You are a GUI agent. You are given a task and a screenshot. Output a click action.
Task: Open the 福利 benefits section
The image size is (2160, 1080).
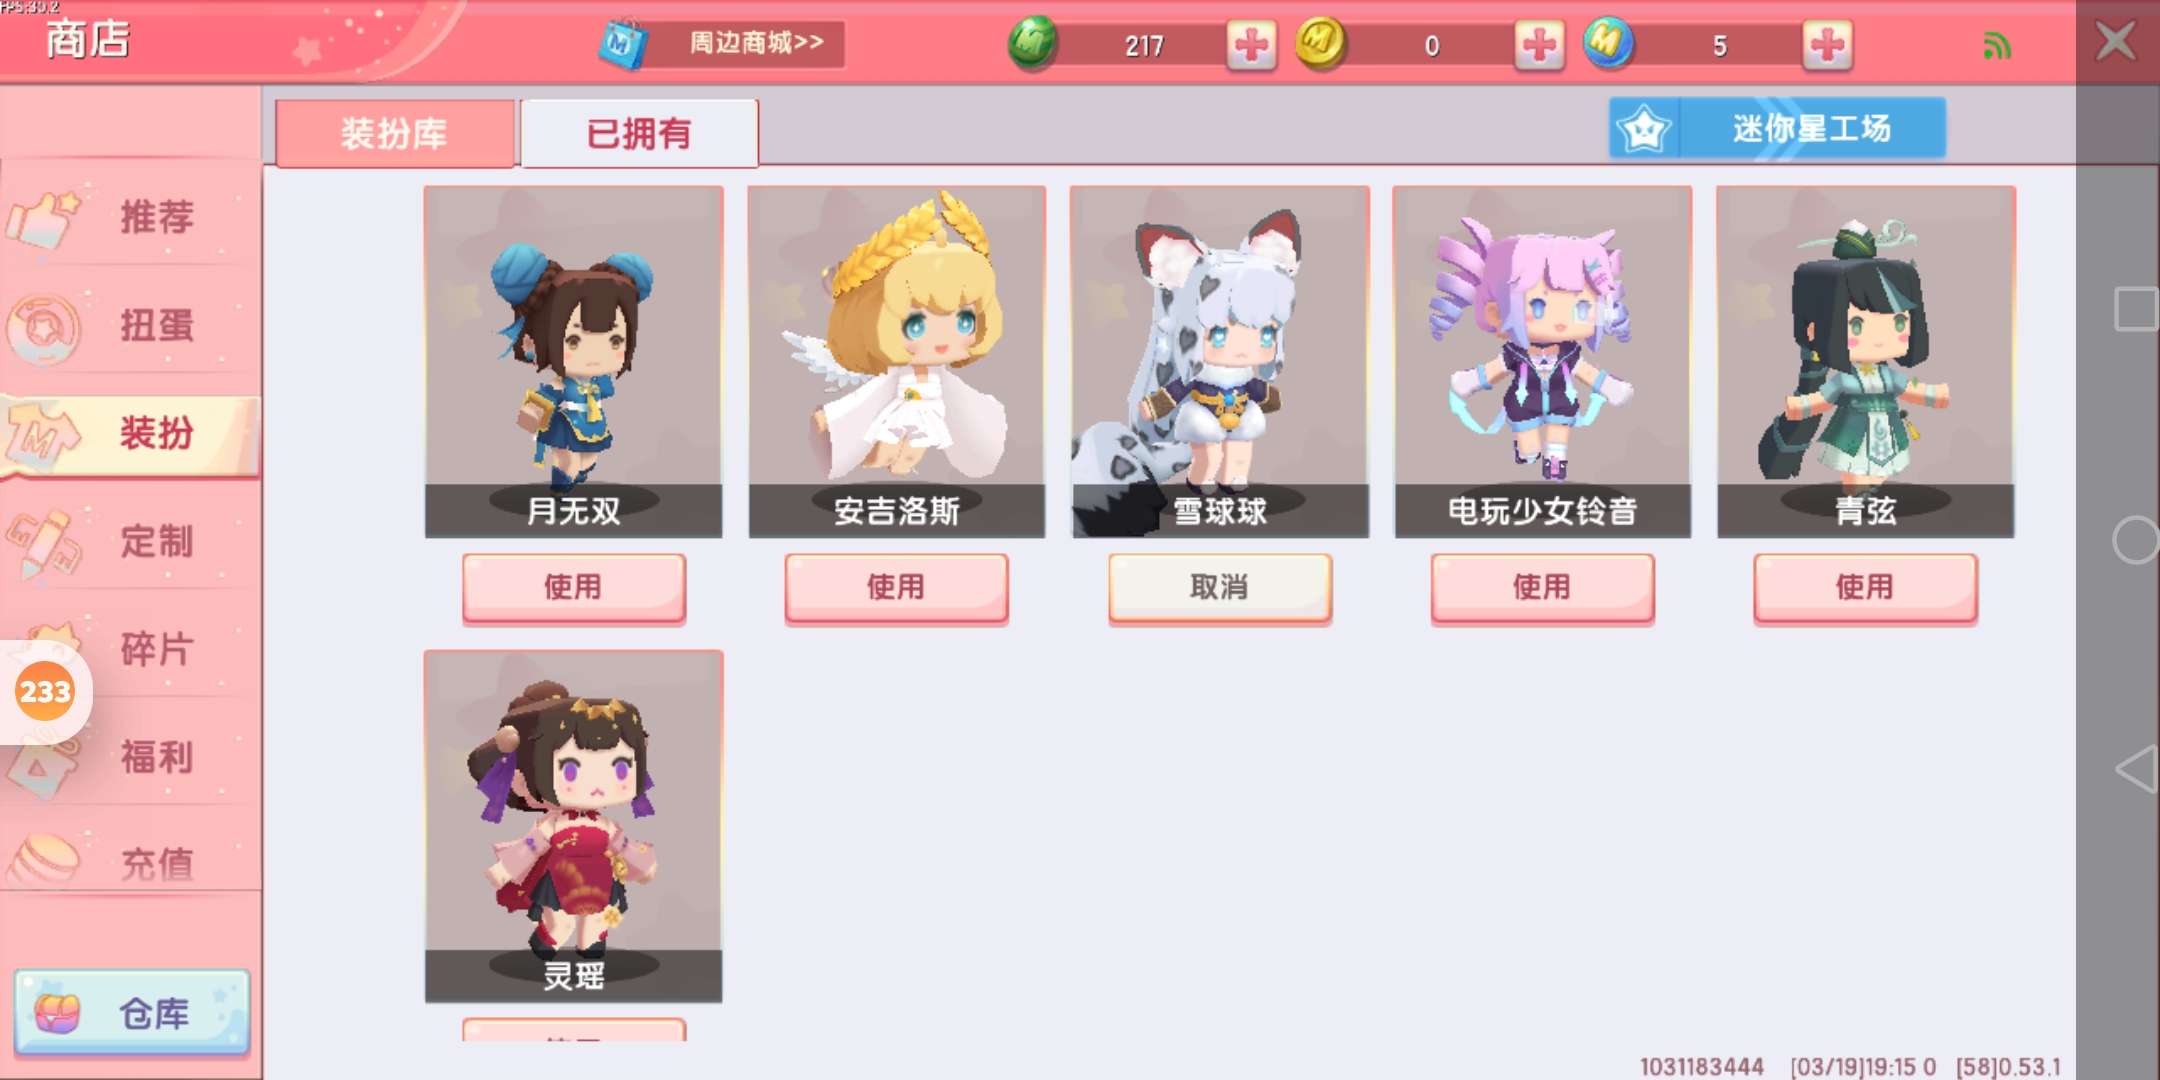pyautogui.click(x=130, y=757)
